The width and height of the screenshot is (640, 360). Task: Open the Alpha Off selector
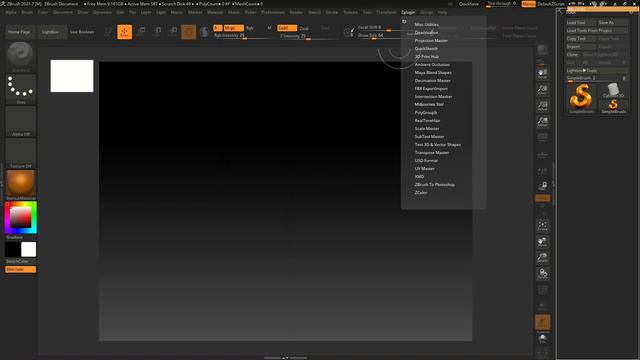(20, 120)
